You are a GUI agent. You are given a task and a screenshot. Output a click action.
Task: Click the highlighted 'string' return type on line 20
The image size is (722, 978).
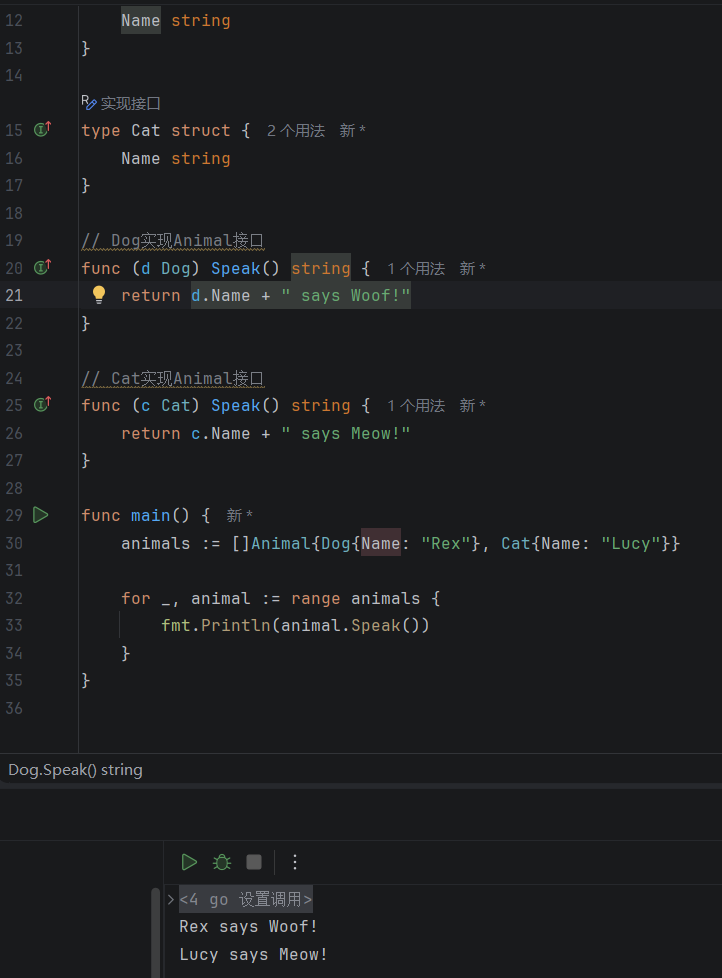[320, 268]
